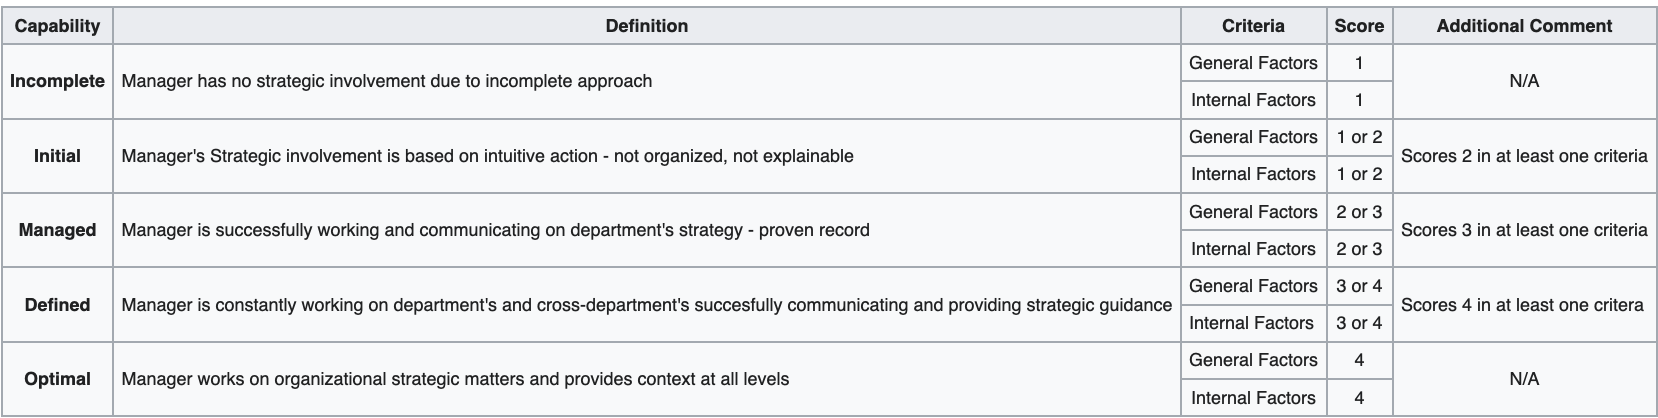Click the Capability column header

click(57, 26)
